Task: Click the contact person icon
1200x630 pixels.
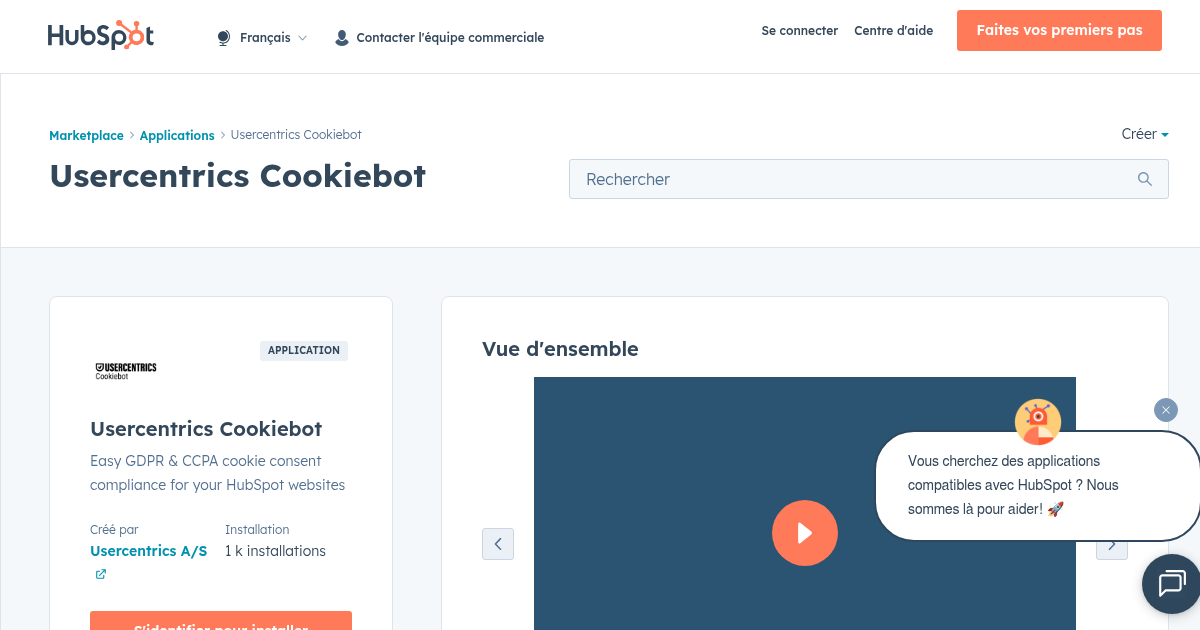Action: (x=342, y=38)
